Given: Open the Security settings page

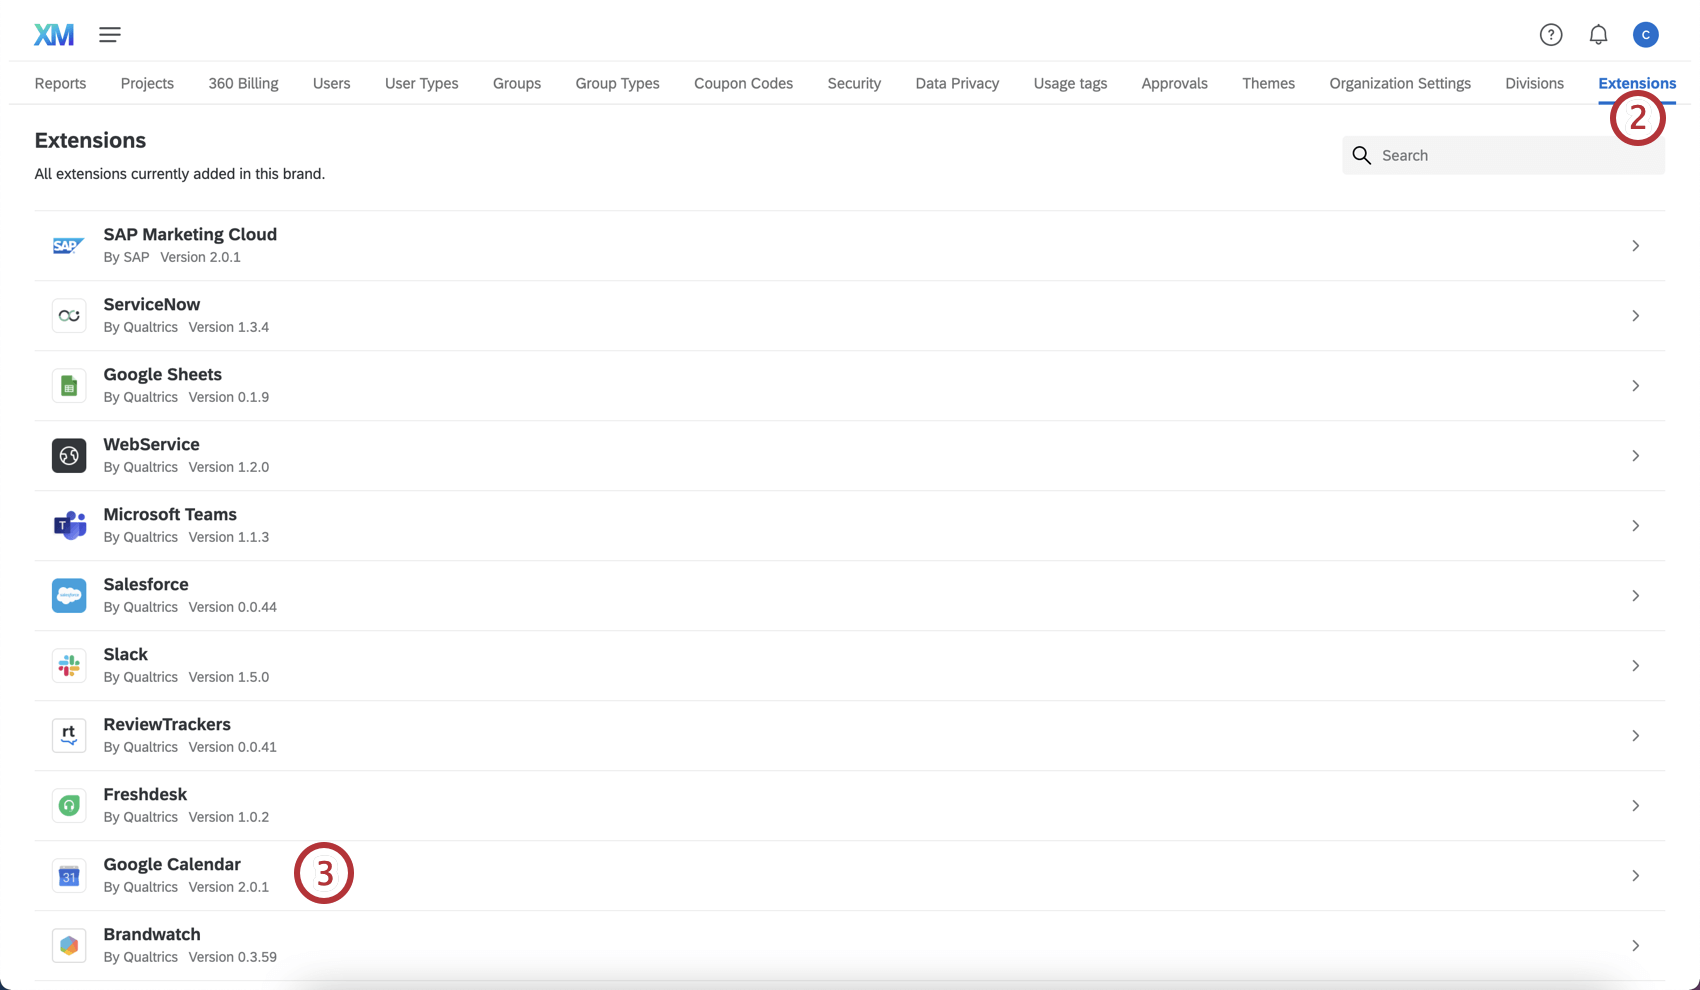Looking at the screenshot, I should 854,83.
